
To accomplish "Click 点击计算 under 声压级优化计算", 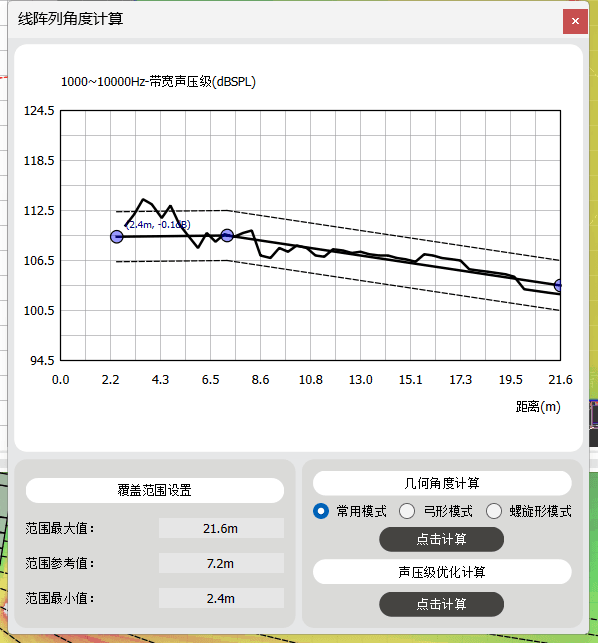I will [x=441, y=604].
